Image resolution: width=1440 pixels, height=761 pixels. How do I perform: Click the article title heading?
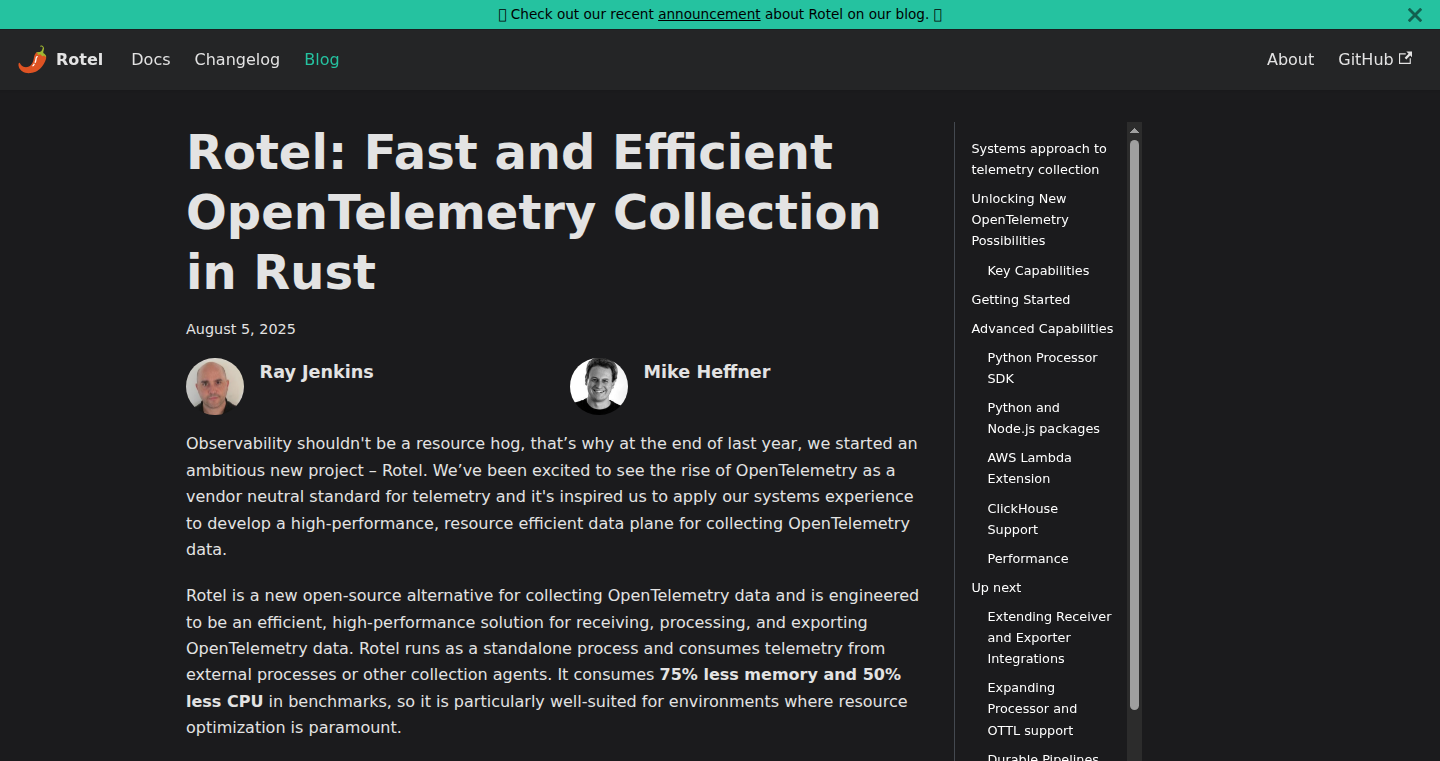[x=534, y=212]
